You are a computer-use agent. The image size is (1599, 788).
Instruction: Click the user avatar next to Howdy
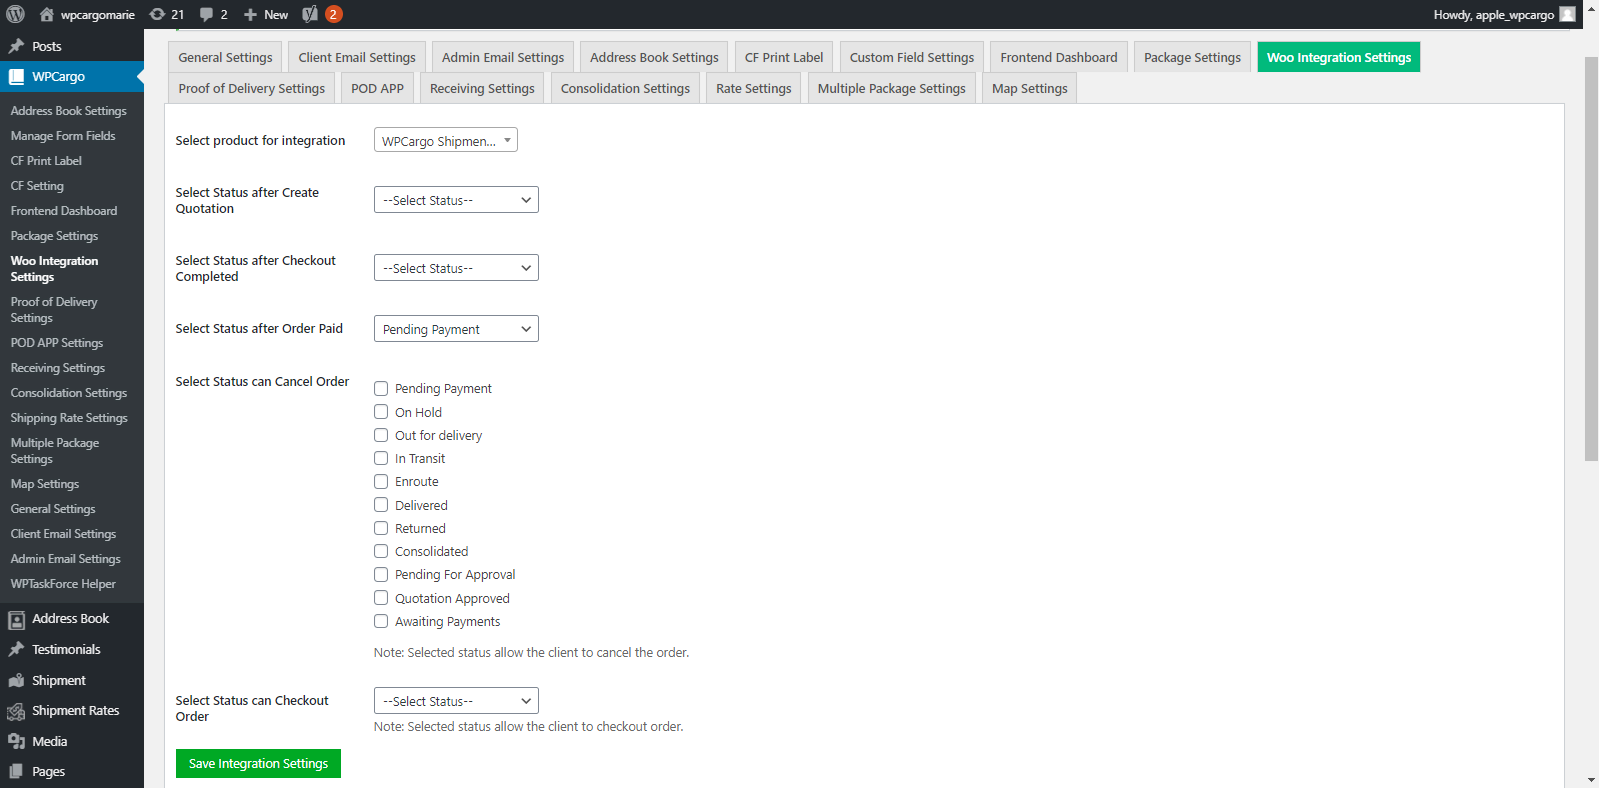pyautogui.click(x=1567, y=14)
